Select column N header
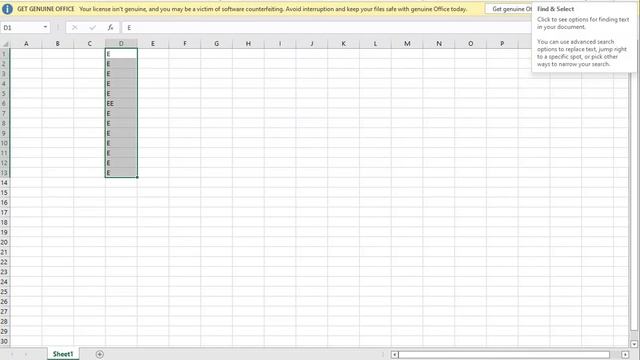640x360 pixels. [439, 44]
